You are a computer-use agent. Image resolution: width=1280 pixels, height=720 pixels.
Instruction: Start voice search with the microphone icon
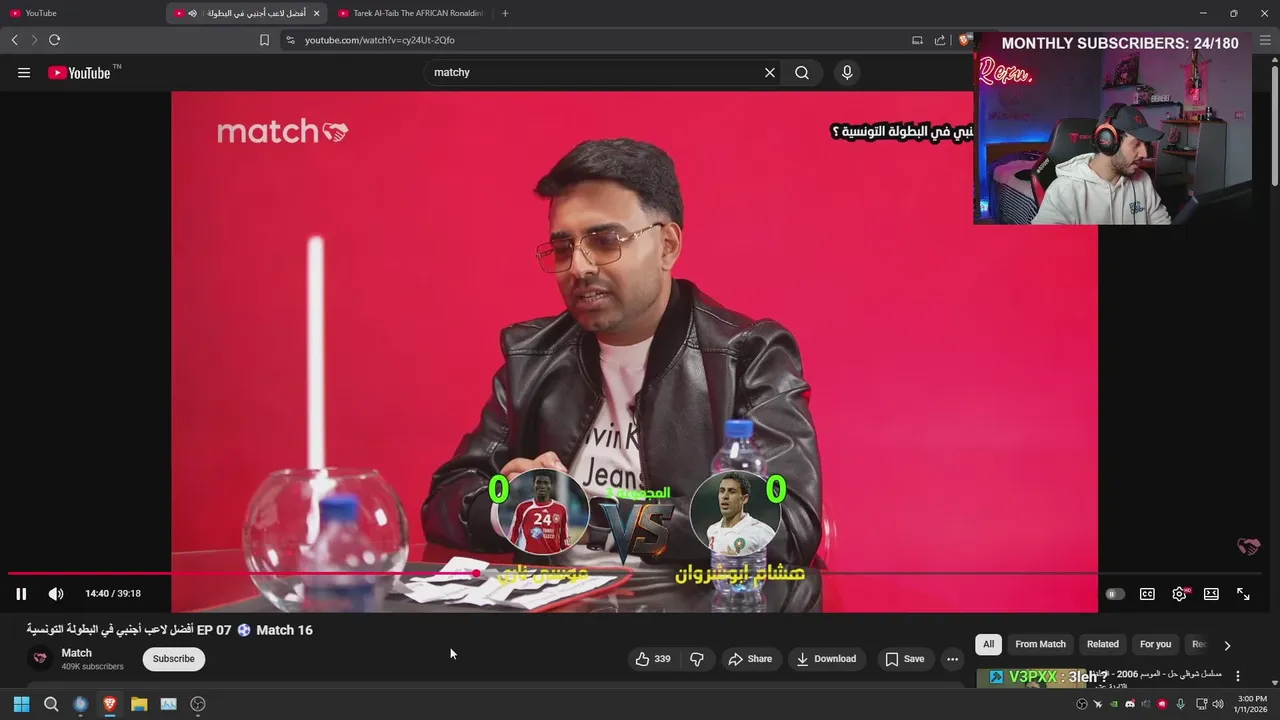847,73
